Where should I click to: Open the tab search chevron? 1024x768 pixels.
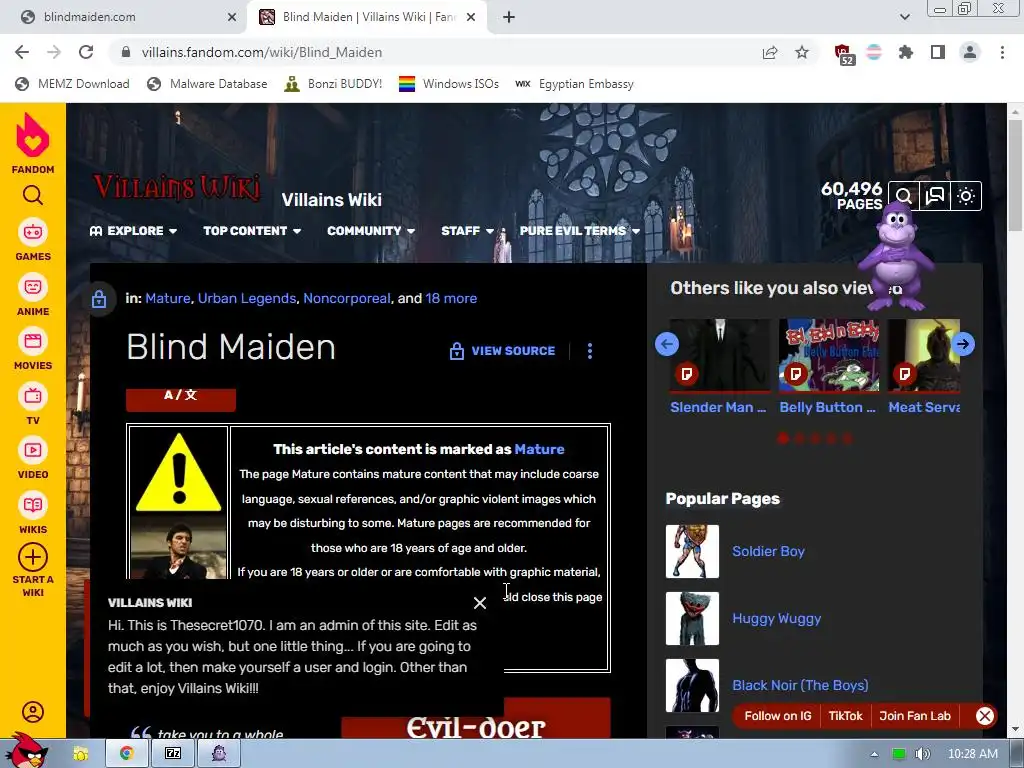904,17
